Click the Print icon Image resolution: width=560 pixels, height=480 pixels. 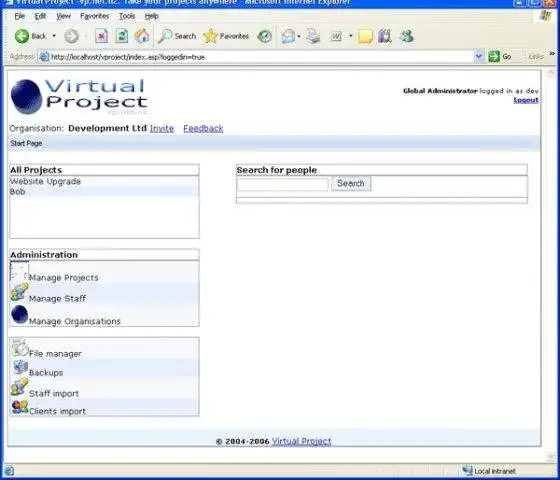313,36
